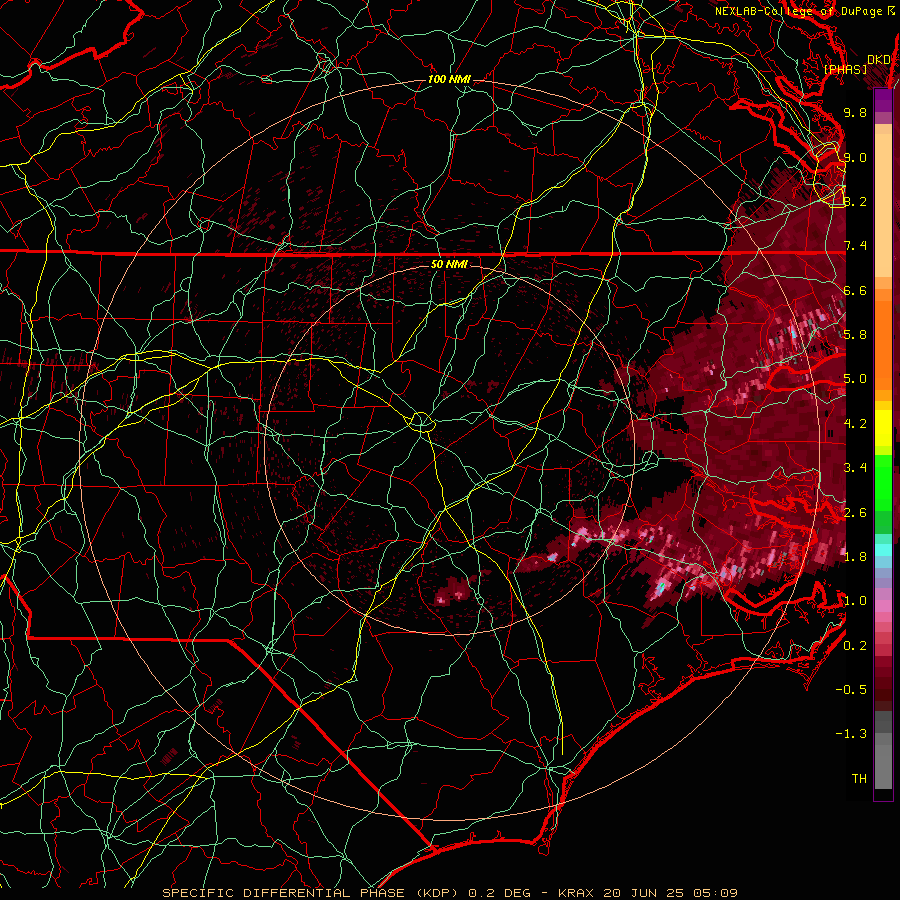Viewport: 900px width, 900px height.
Task: Select the 4.2 scale value
Action: 855,424
